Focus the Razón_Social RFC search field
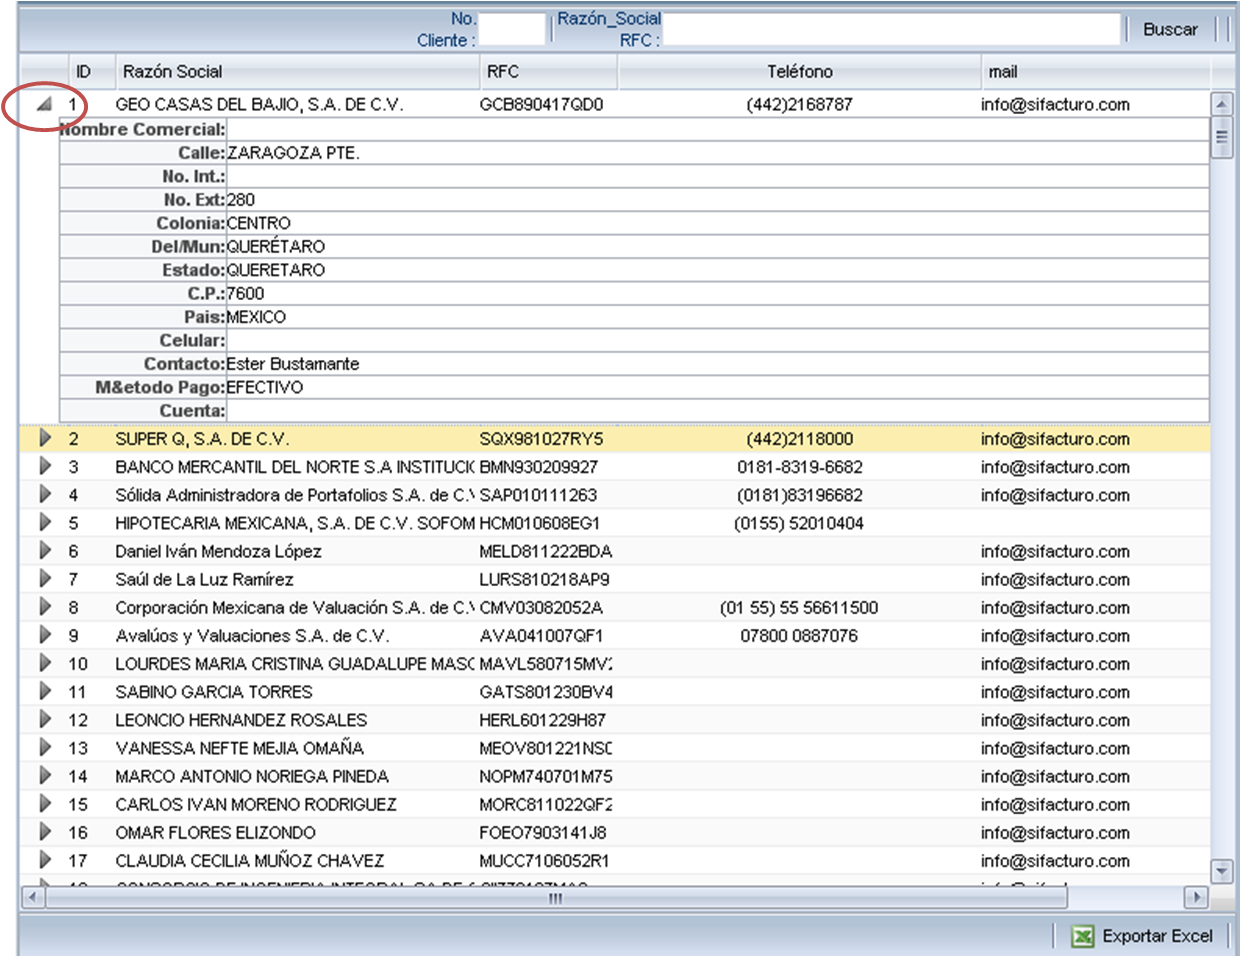 891,29
